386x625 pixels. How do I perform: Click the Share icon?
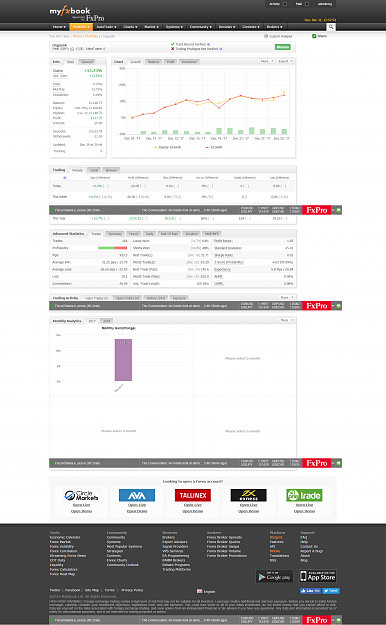[x=314, y=36]
